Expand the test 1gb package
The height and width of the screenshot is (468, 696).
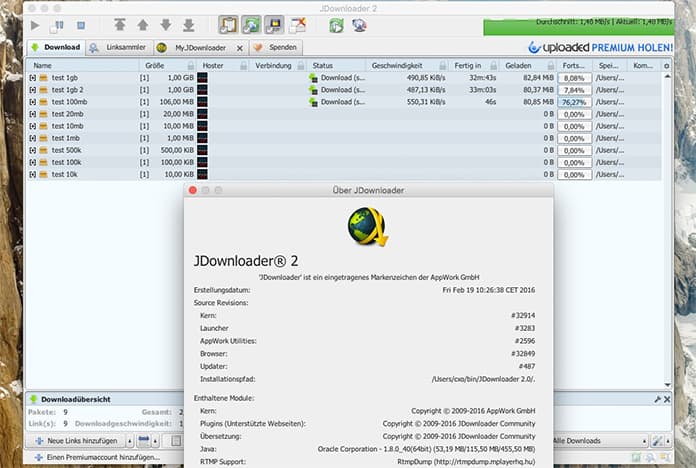coord(32,78)
